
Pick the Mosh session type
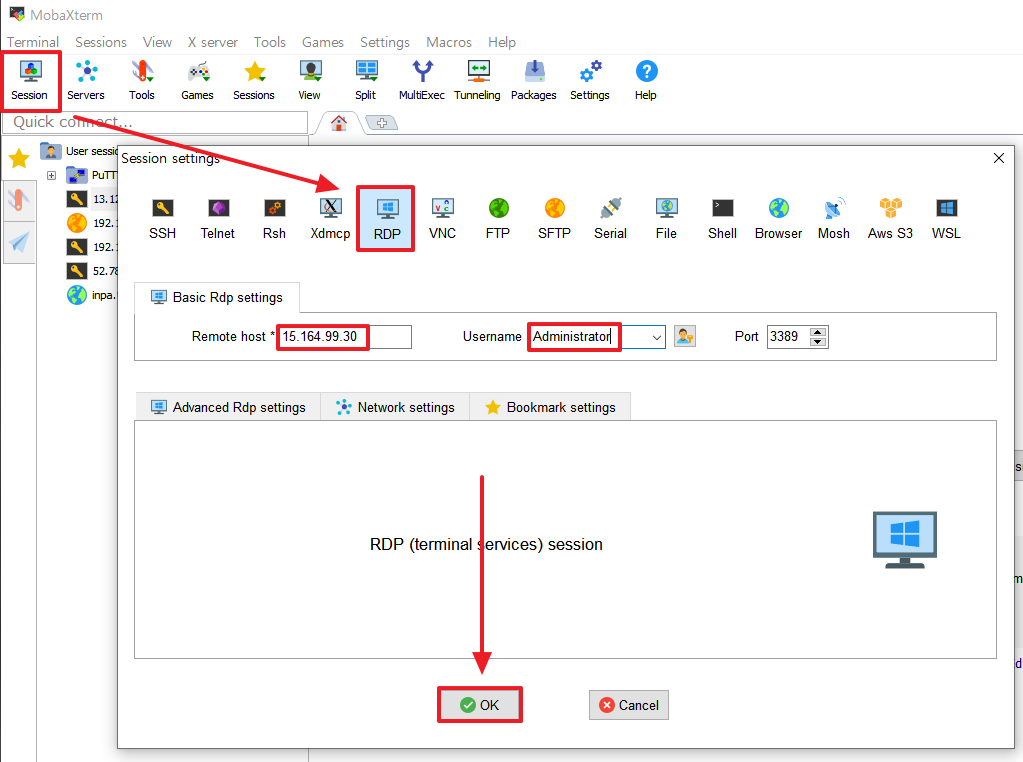pos(834,219)
